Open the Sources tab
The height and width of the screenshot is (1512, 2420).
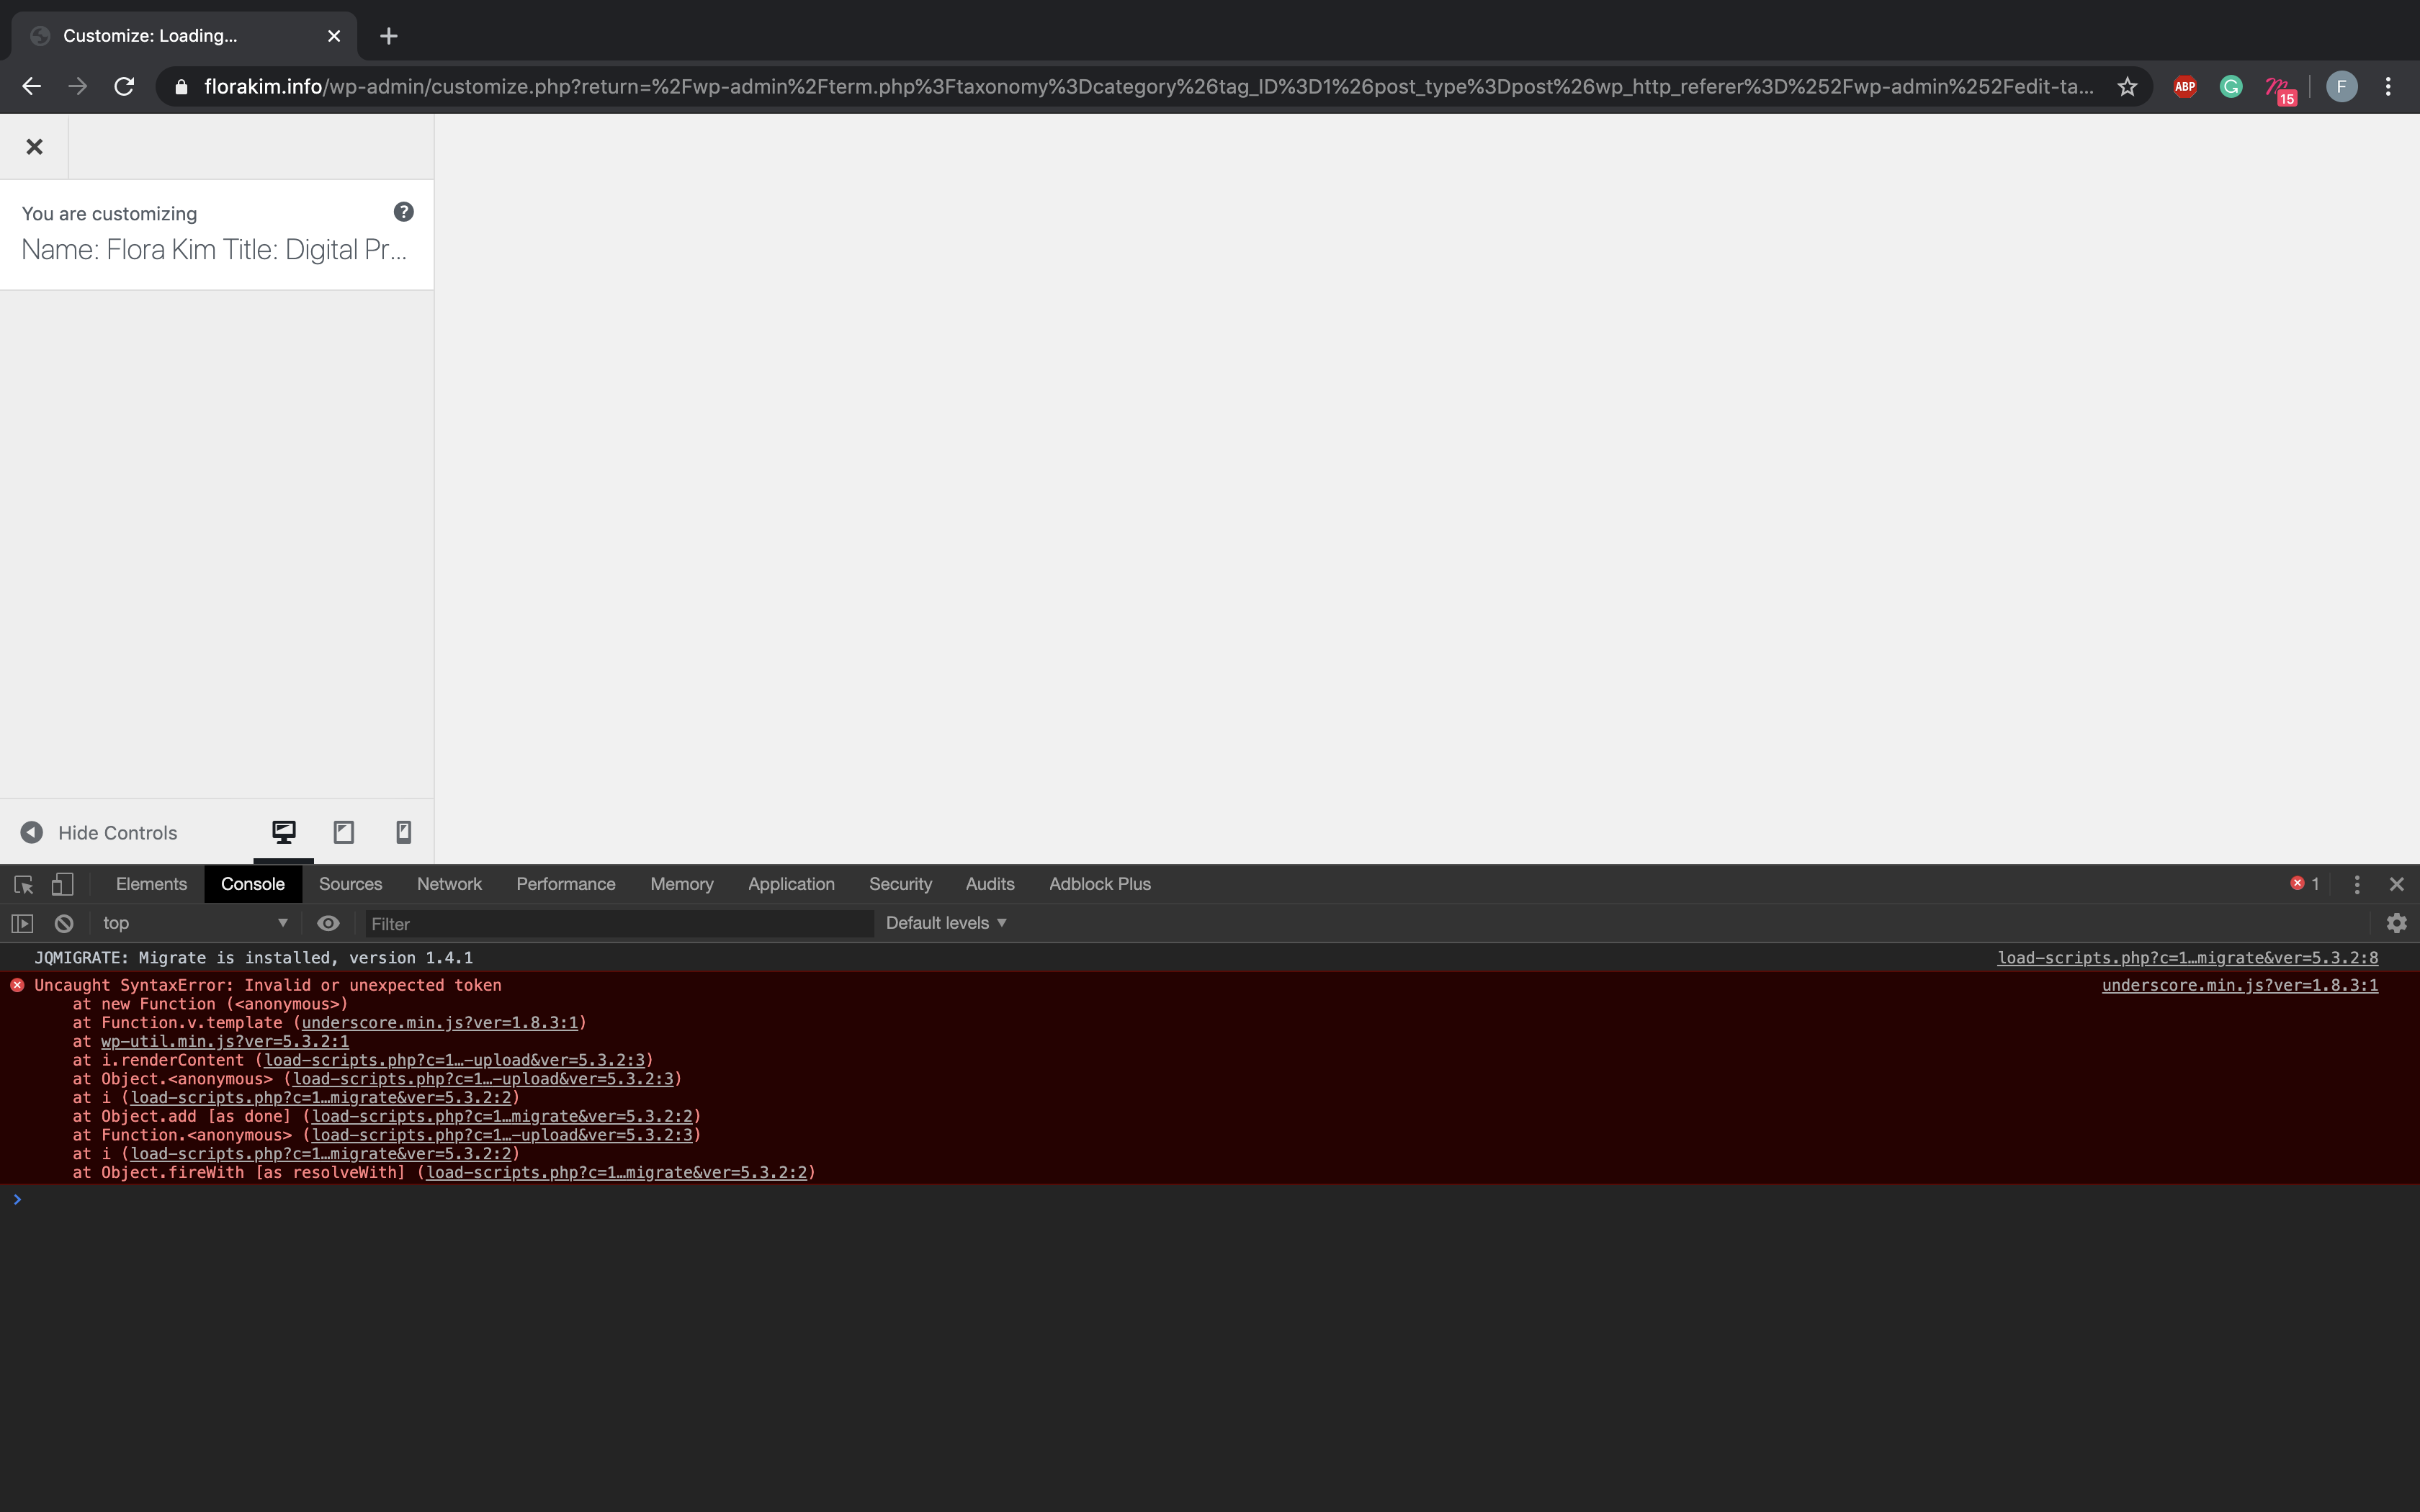click(350, 884)
